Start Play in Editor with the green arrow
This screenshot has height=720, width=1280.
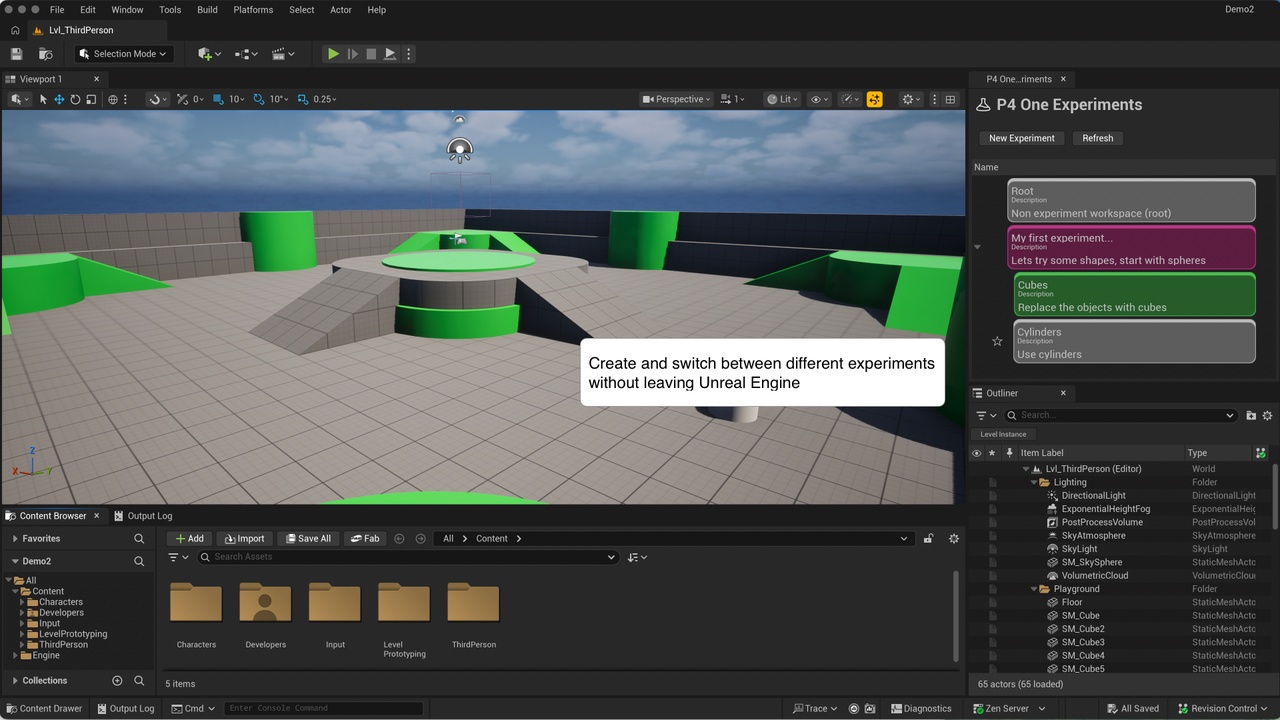[333, 54]
